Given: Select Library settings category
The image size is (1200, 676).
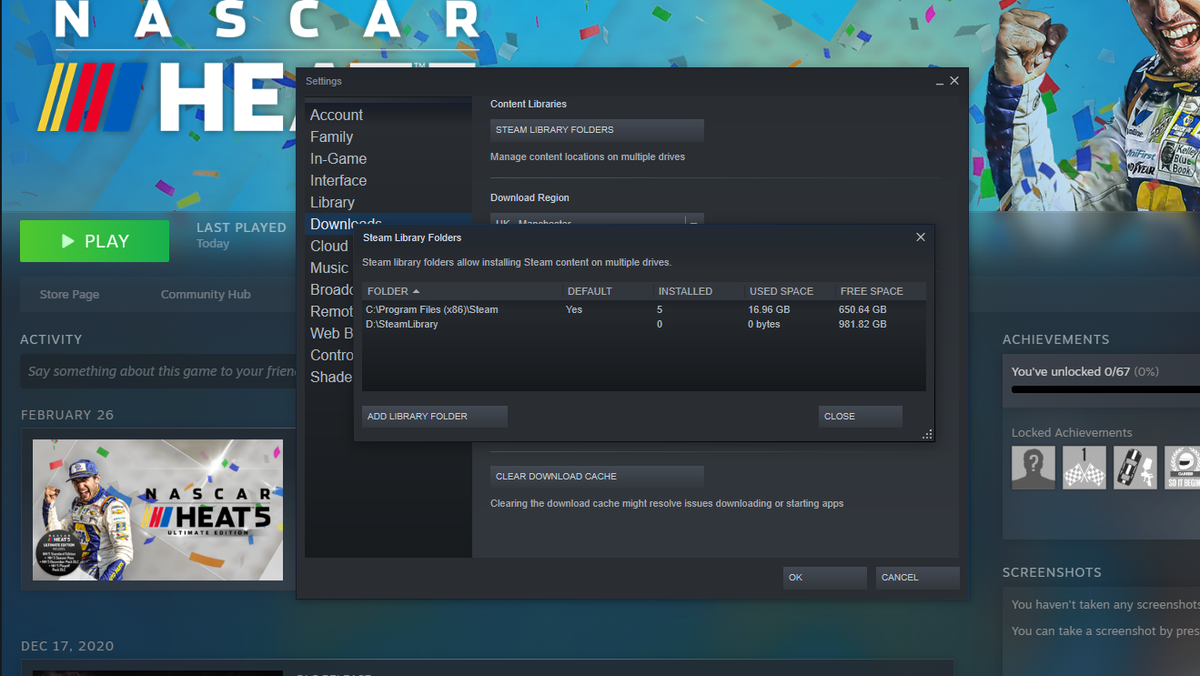Looking at the screenshot, I should tap(332, 202).
